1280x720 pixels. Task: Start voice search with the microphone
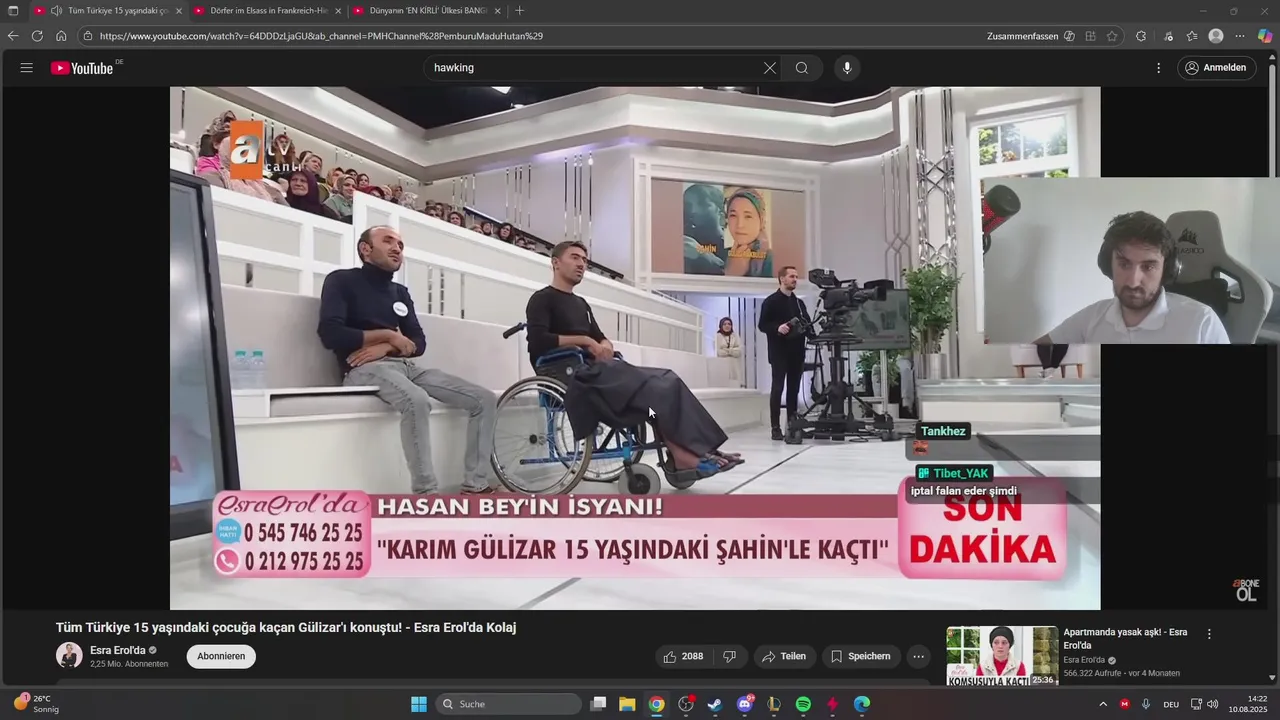[x=847, y=68]
